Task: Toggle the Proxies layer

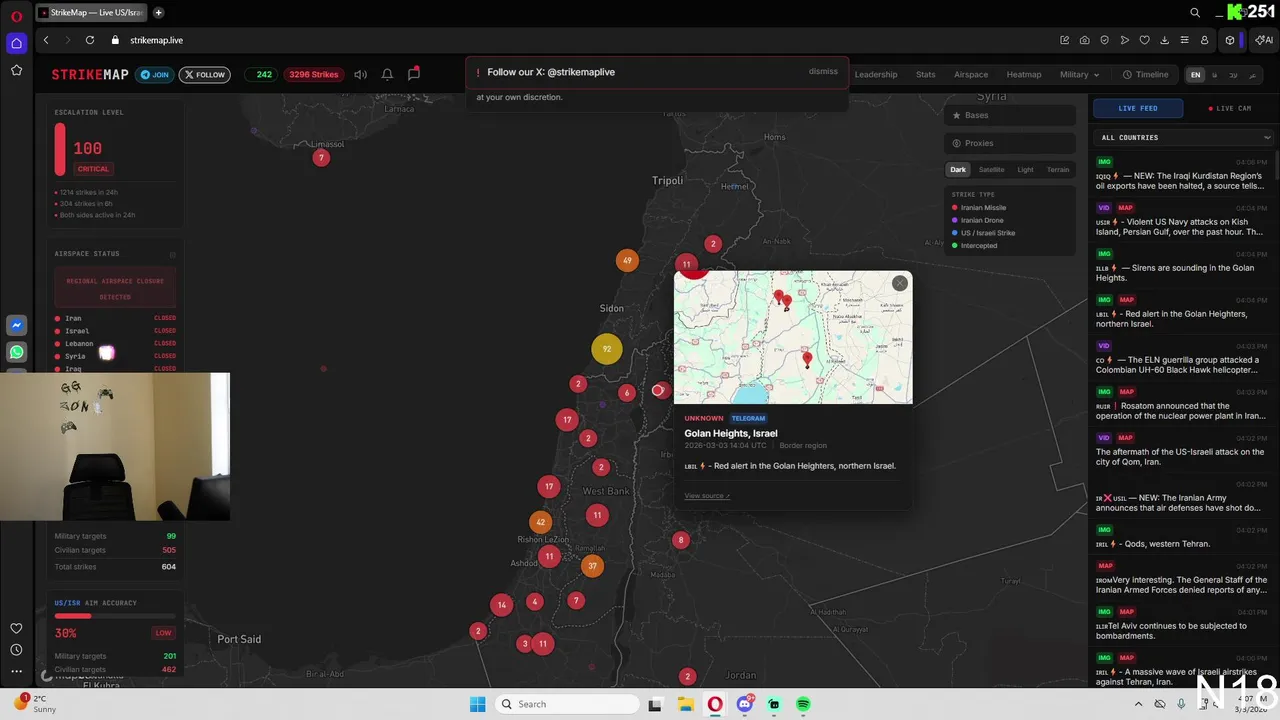Action: [1011, 143]
